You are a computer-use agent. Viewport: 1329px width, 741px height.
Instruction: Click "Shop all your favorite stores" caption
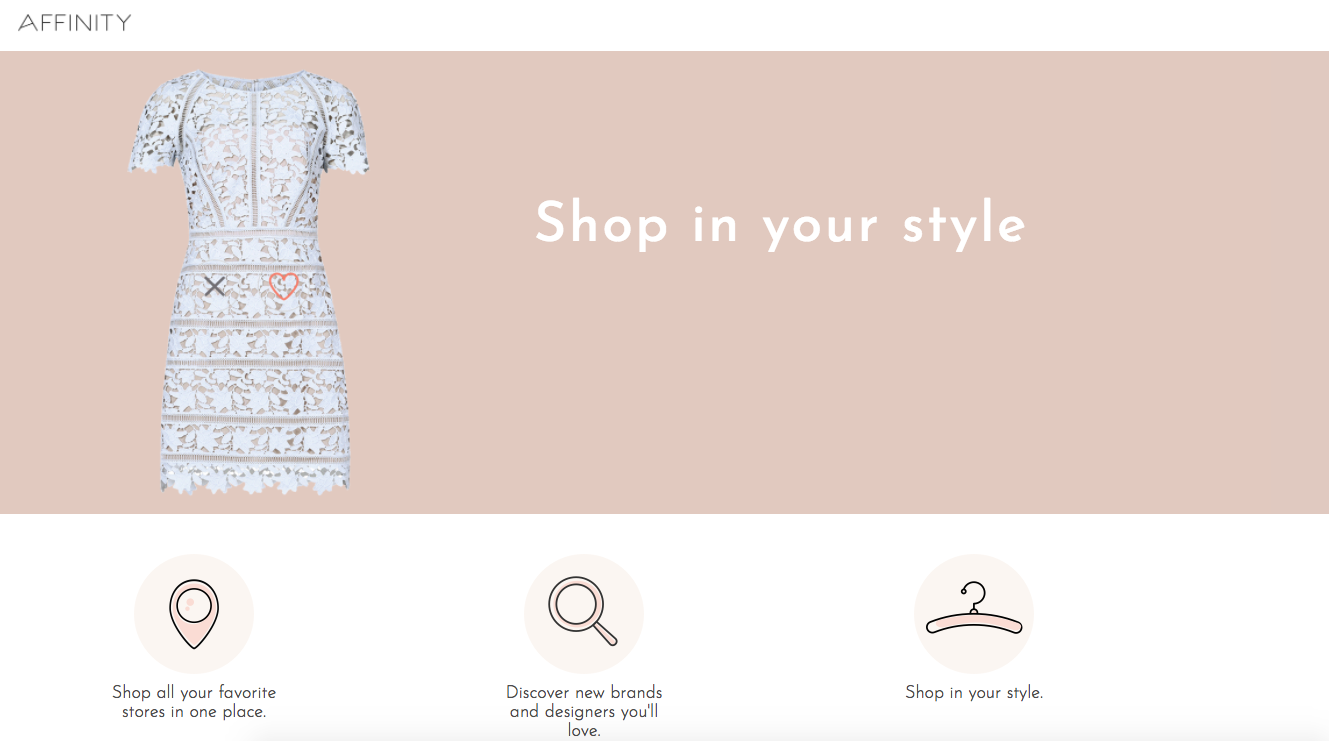click(x=194, y=702)
